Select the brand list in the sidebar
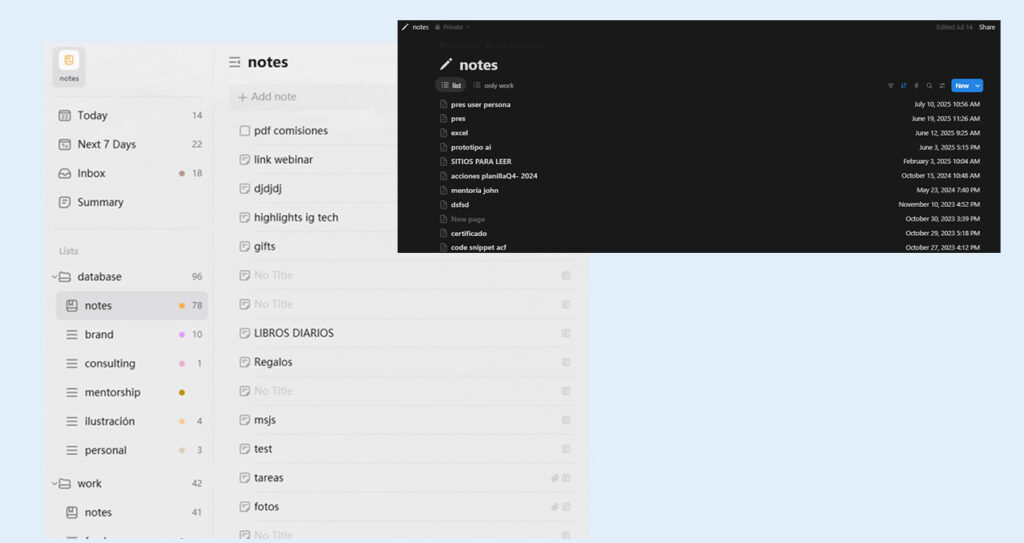1024x543 pixels. 132,335
